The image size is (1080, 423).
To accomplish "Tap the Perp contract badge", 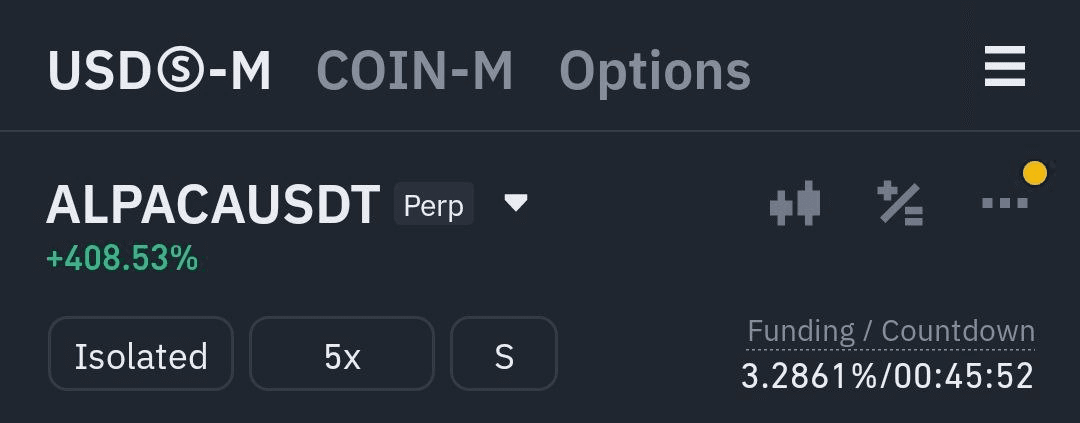I will click(433, 205).
